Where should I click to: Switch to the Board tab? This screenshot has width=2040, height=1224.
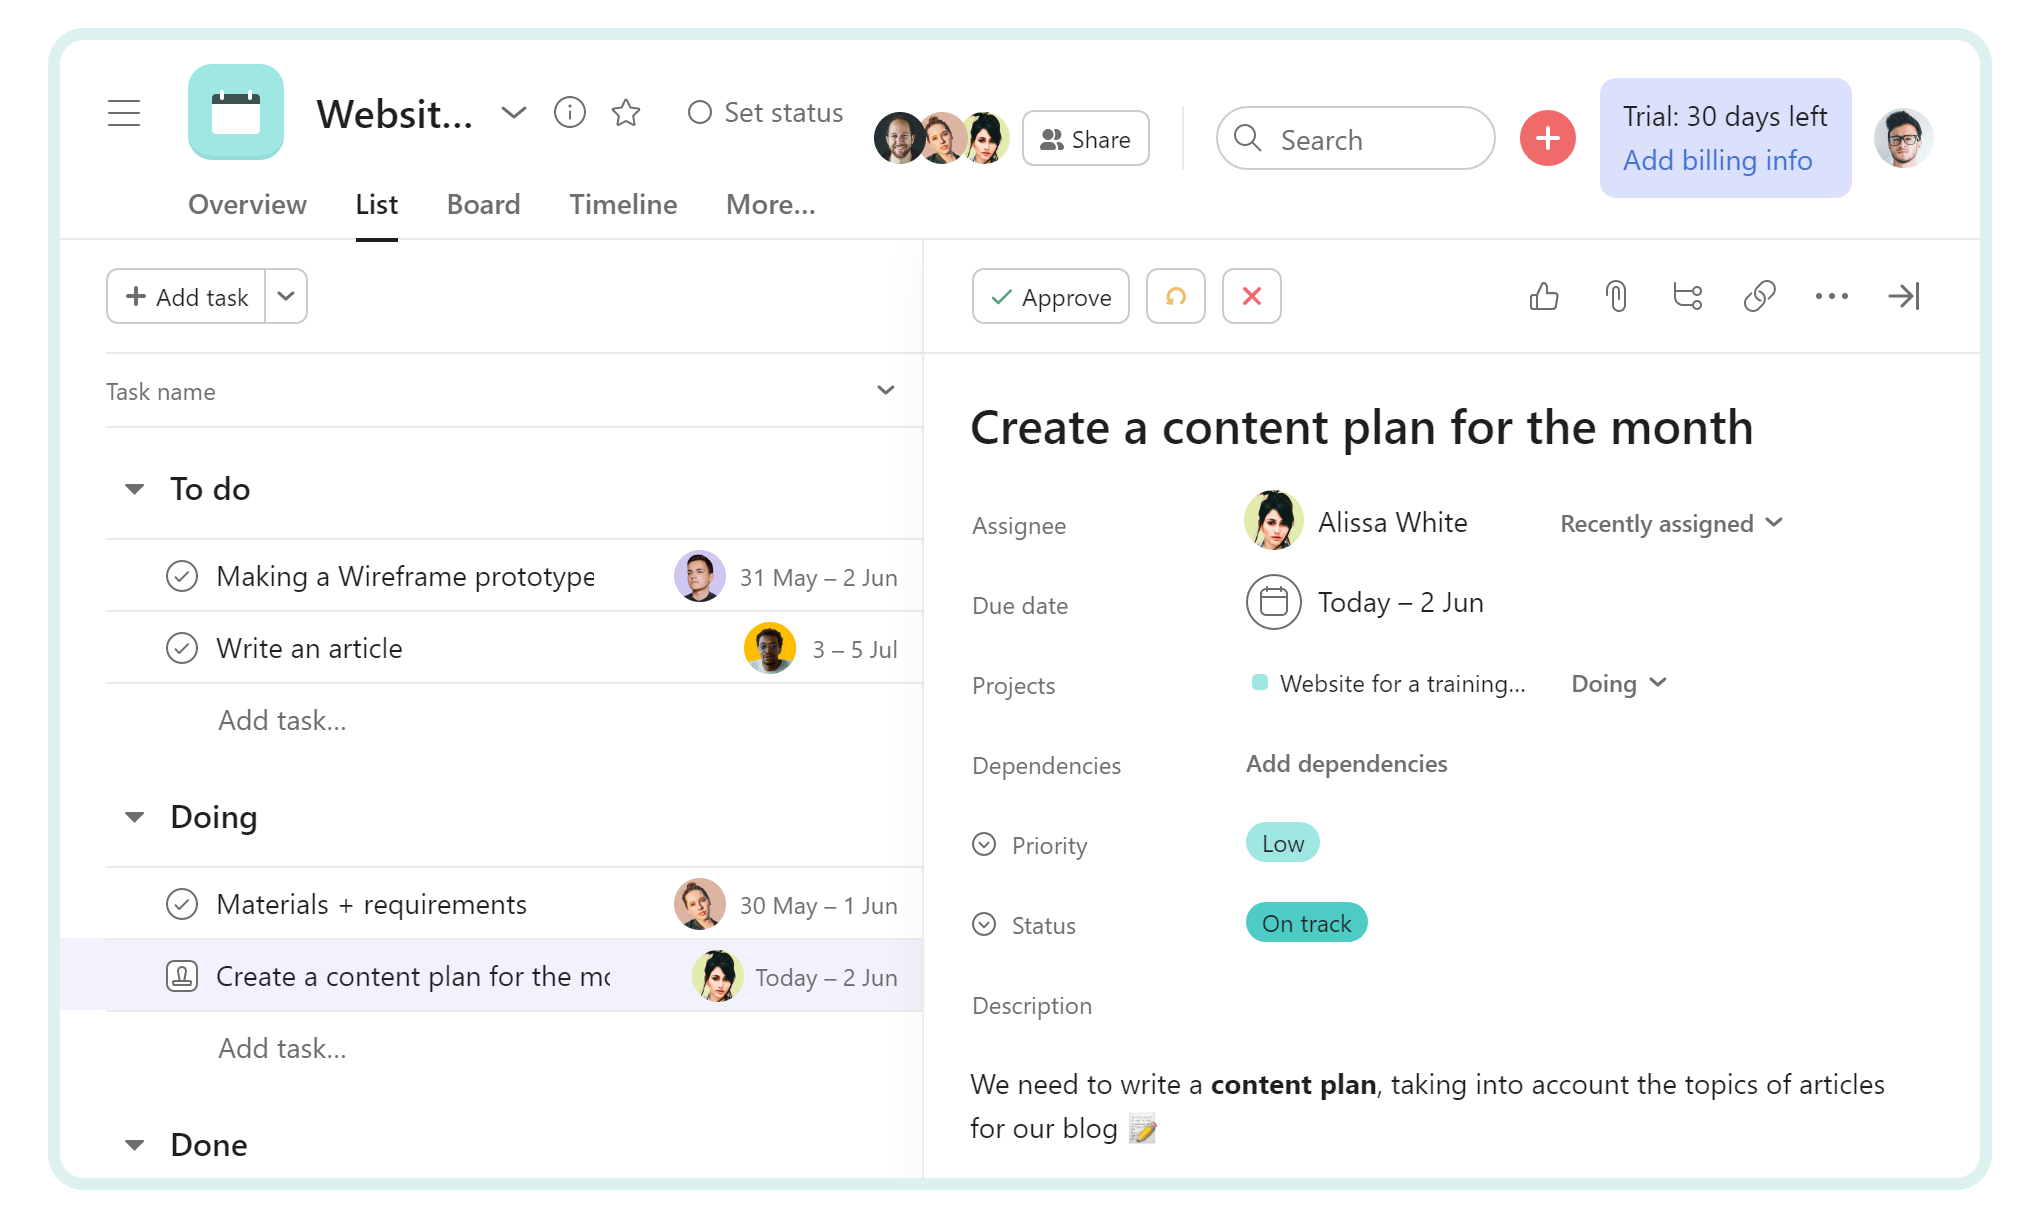[483, 204]
